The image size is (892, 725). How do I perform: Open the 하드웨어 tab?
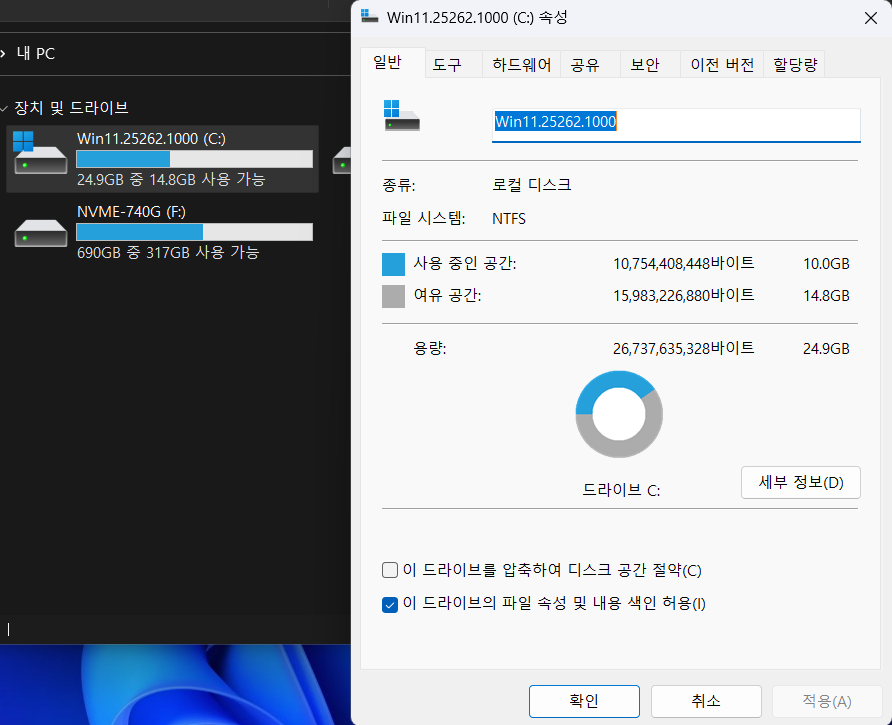(x=521, y=64)
